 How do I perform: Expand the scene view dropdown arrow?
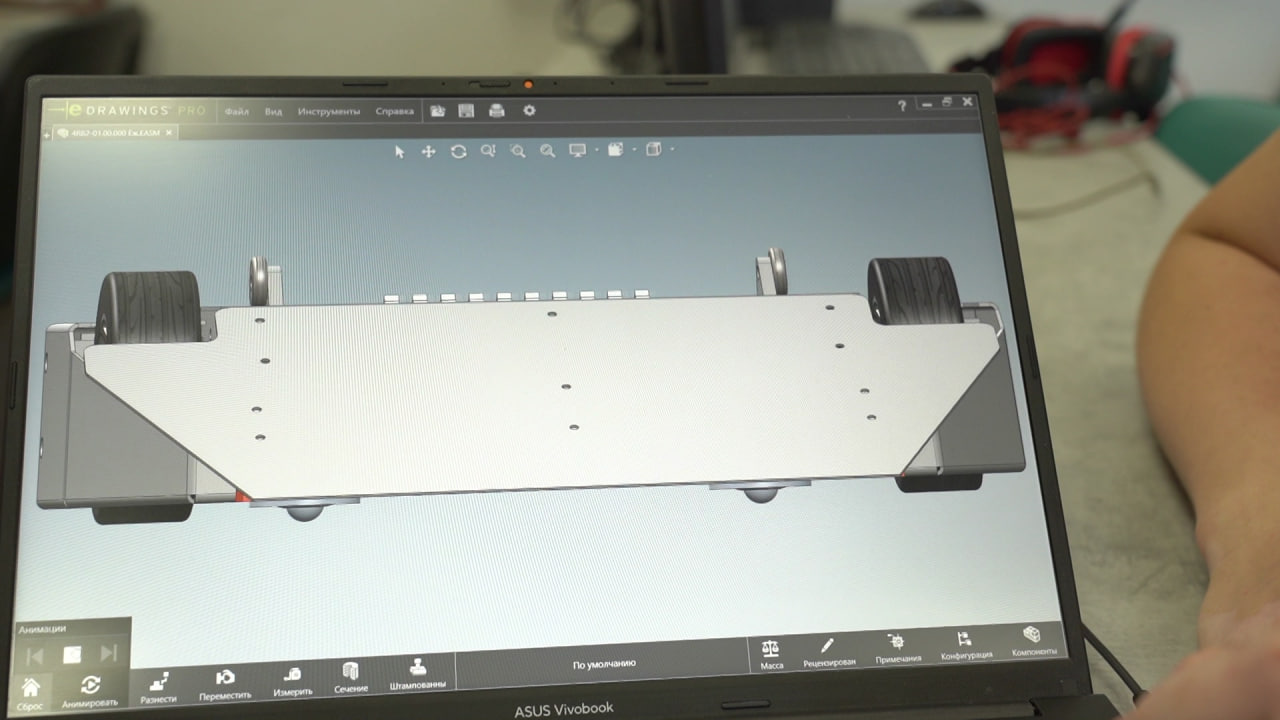click(x=634, y=150)
